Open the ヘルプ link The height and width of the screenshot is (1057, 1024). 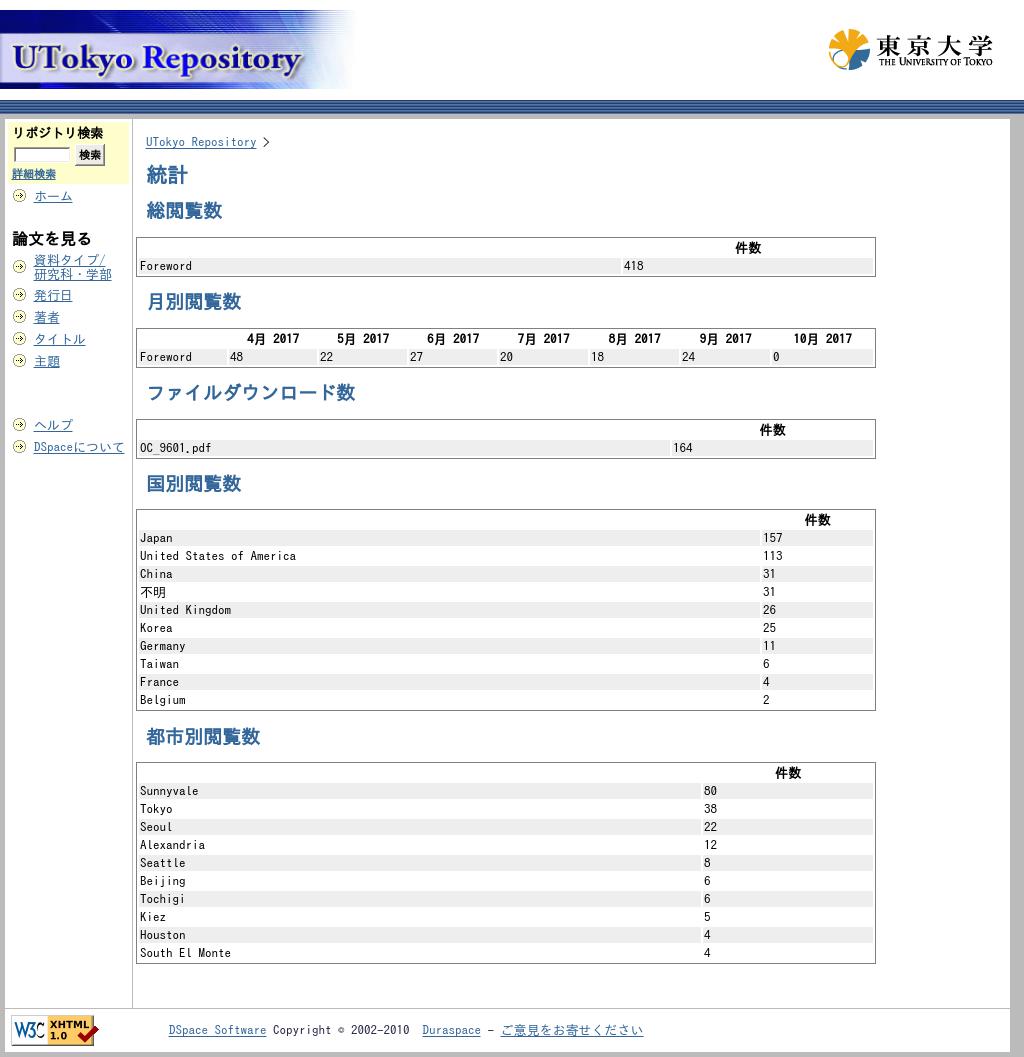click(53, 425)
